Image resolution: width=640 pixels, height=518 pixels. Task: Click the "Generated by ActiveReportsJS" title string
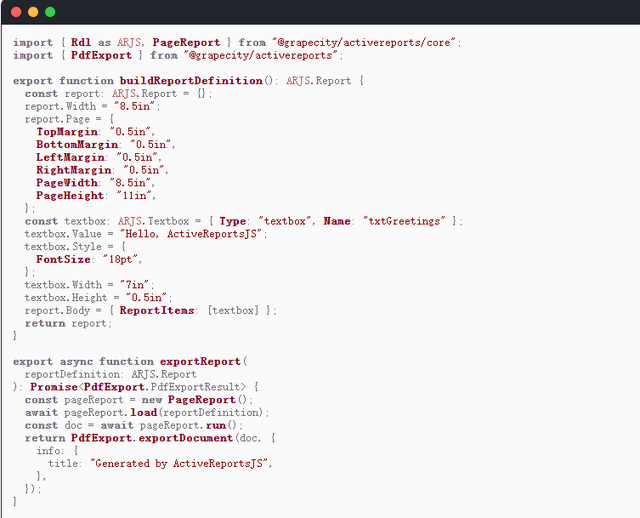click(180, 464)
